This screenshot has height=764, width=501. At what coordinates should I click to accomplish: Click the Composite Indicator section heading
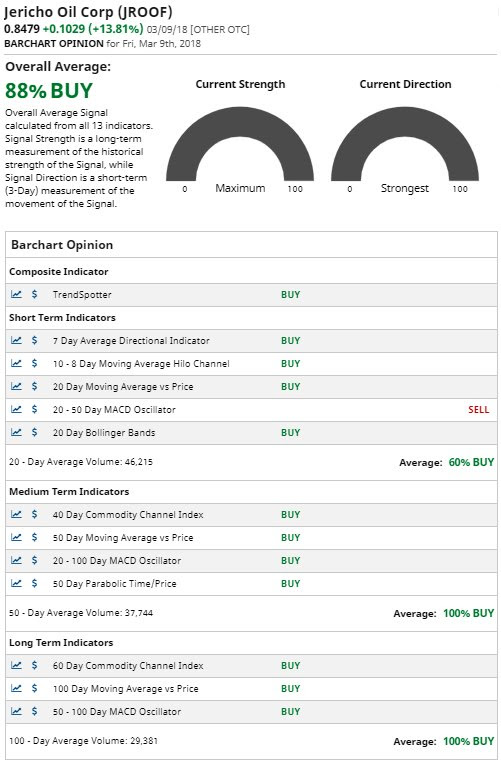pyautogui.click(x=58, y=272)
